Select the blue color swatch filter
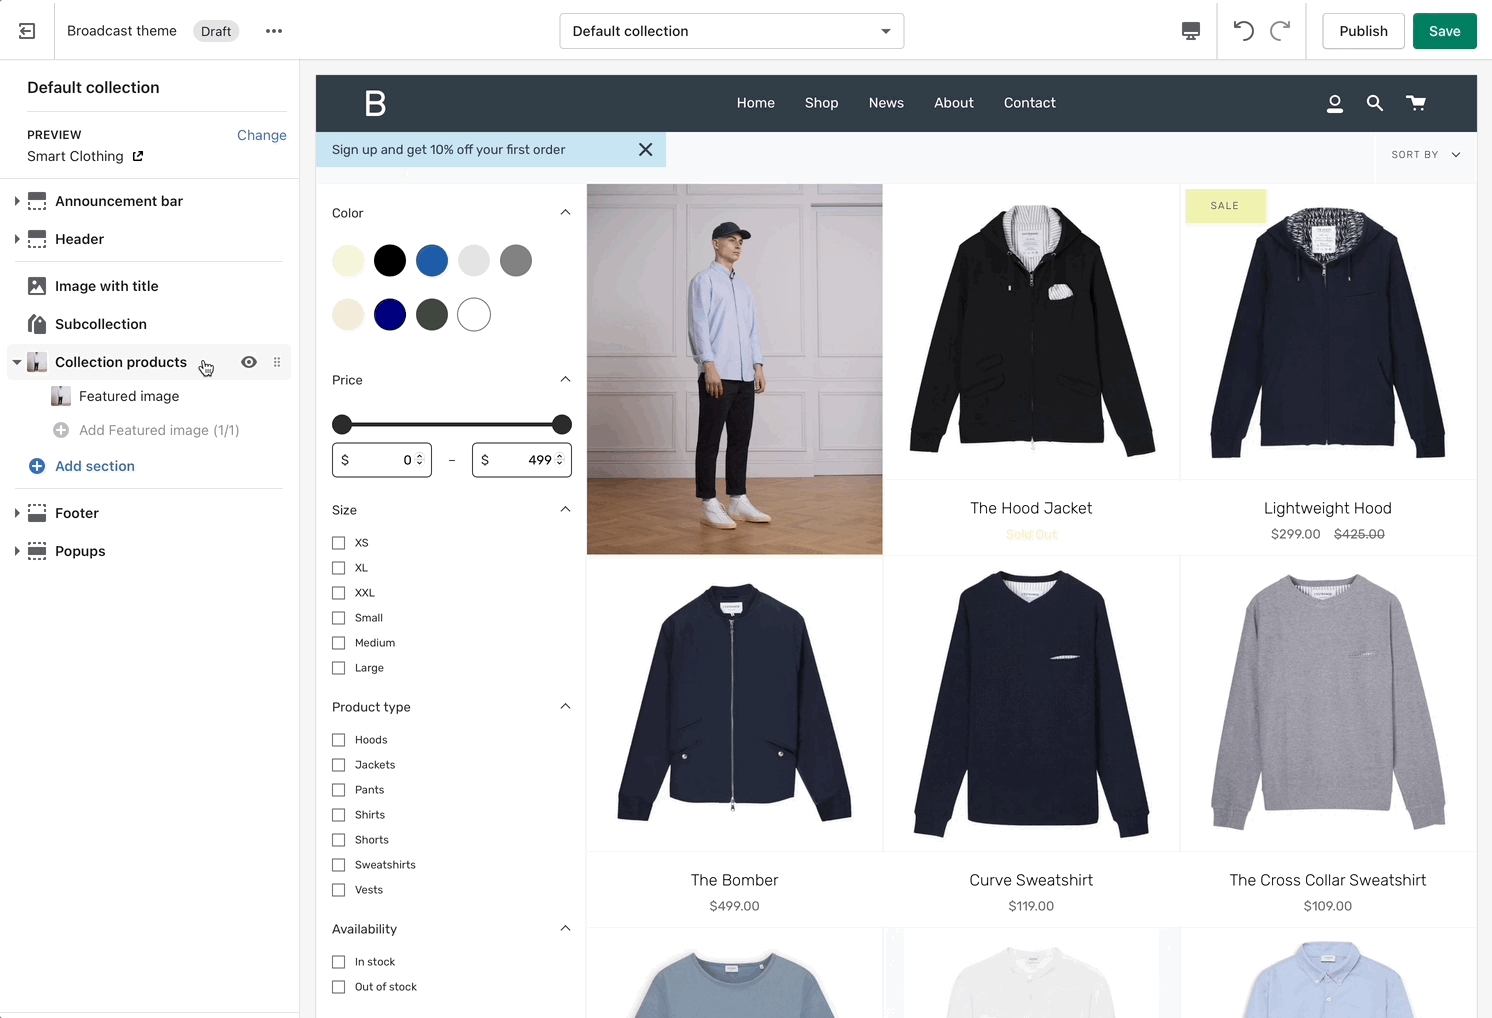1492x1018 pixels. [432, 261]
